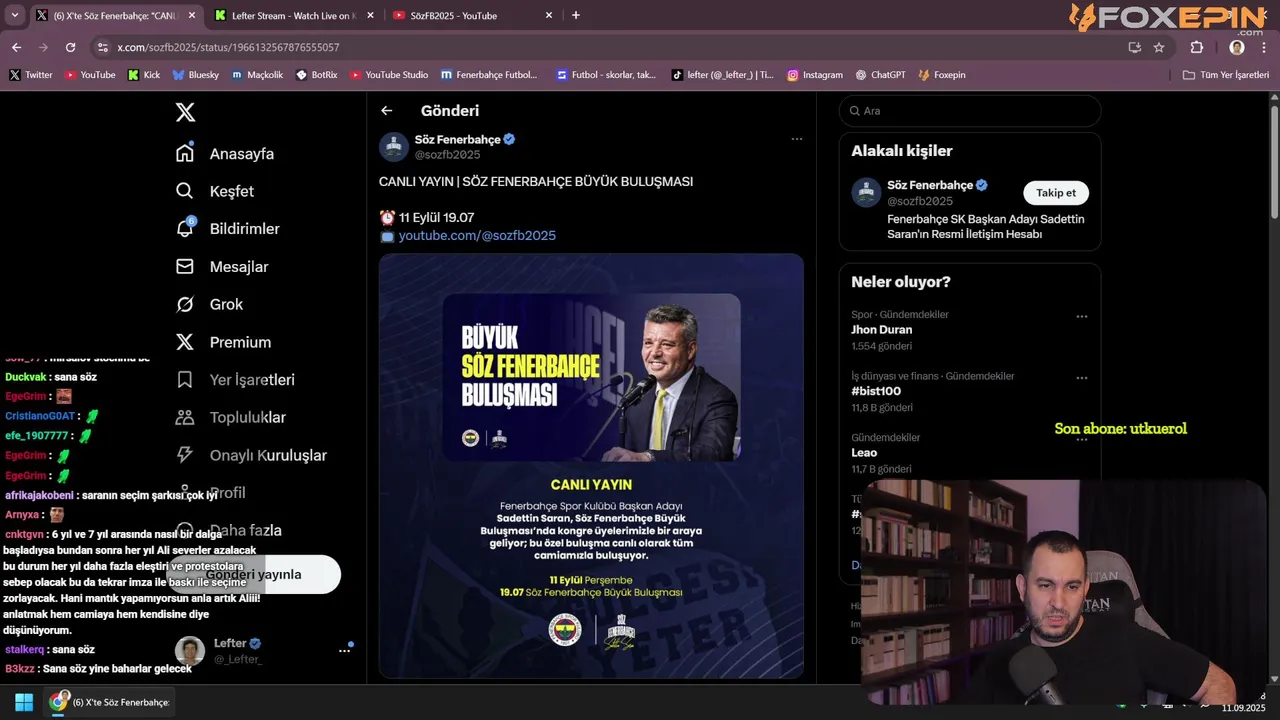
Task: Open Chrome three-dot menu
Action: point(1264,47)
